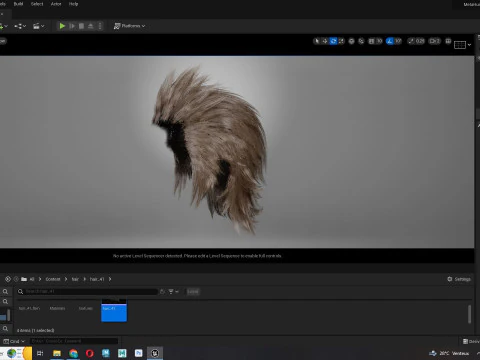480x360 pixels.
Task: Open the Cmd console type dropdown
Action: pyautogui.click(x=14, y=341)
